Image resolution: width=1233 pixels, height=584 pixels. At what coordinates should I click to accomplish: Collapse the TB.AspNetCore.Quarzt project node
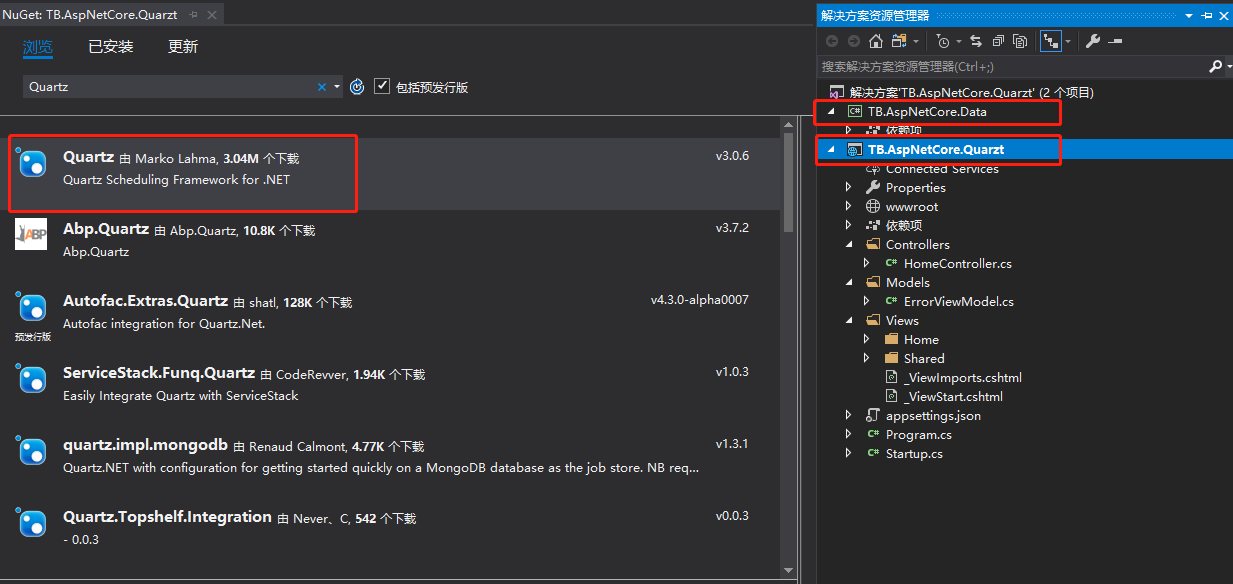[831, 150]
